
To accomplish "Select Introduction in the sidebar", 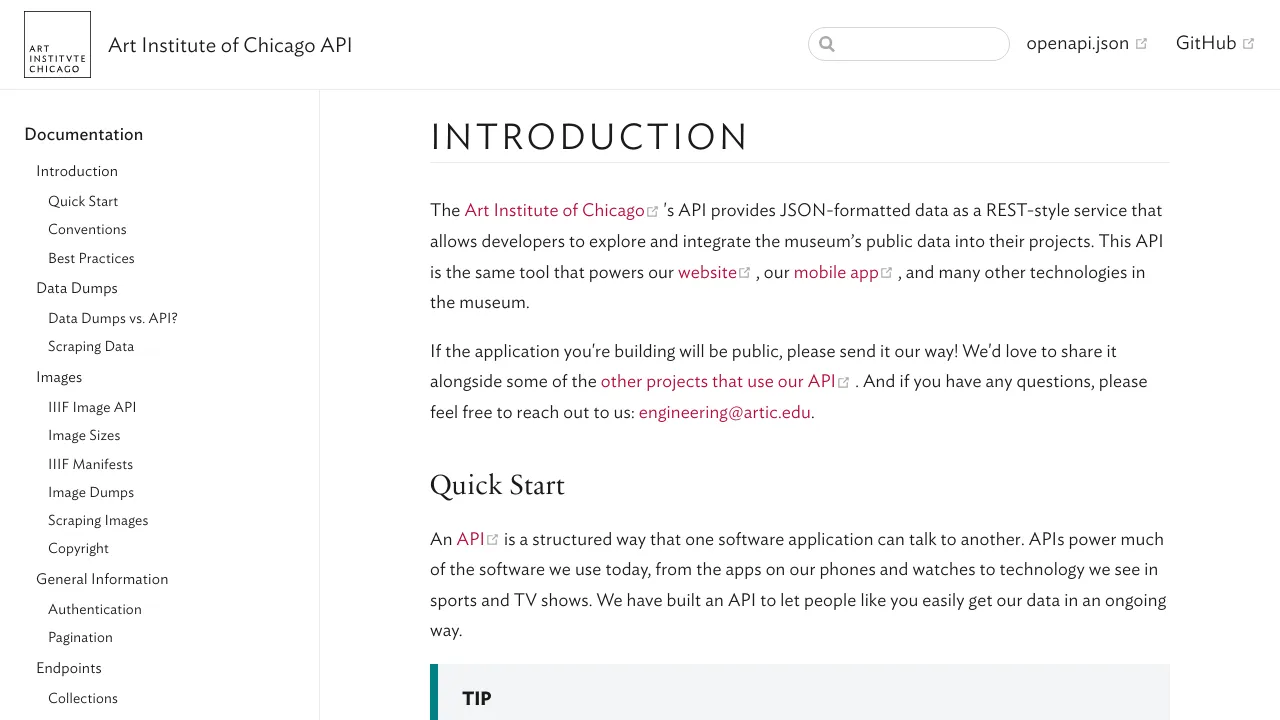I will 77,171.
